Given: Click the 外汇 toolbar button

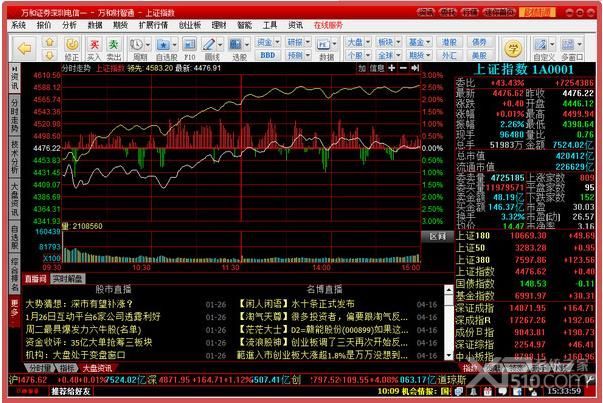Looking at the screenshot, I should [449, 55].
